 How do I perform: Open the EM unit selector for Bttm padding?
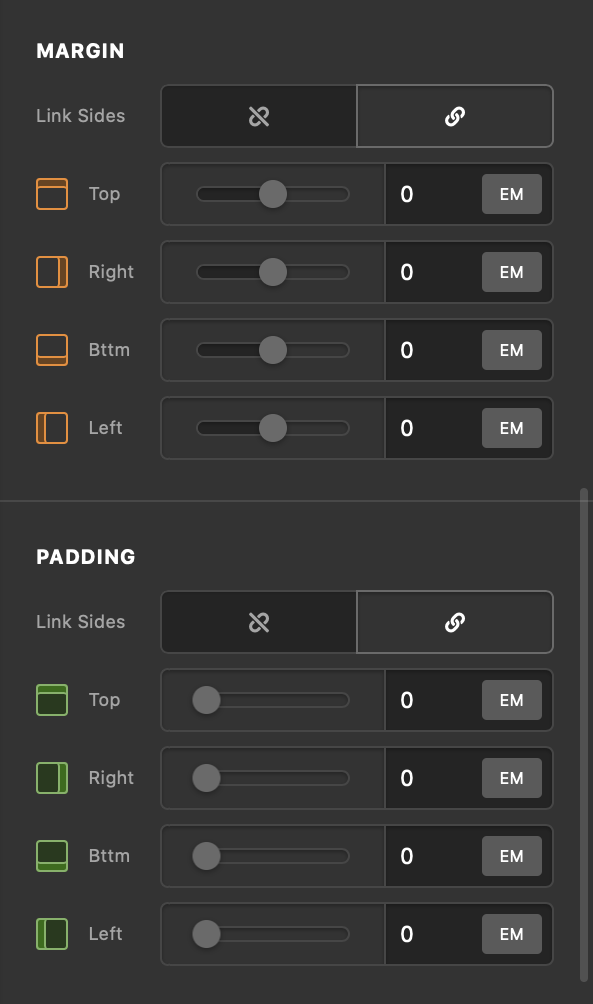[x=511, y=856]
